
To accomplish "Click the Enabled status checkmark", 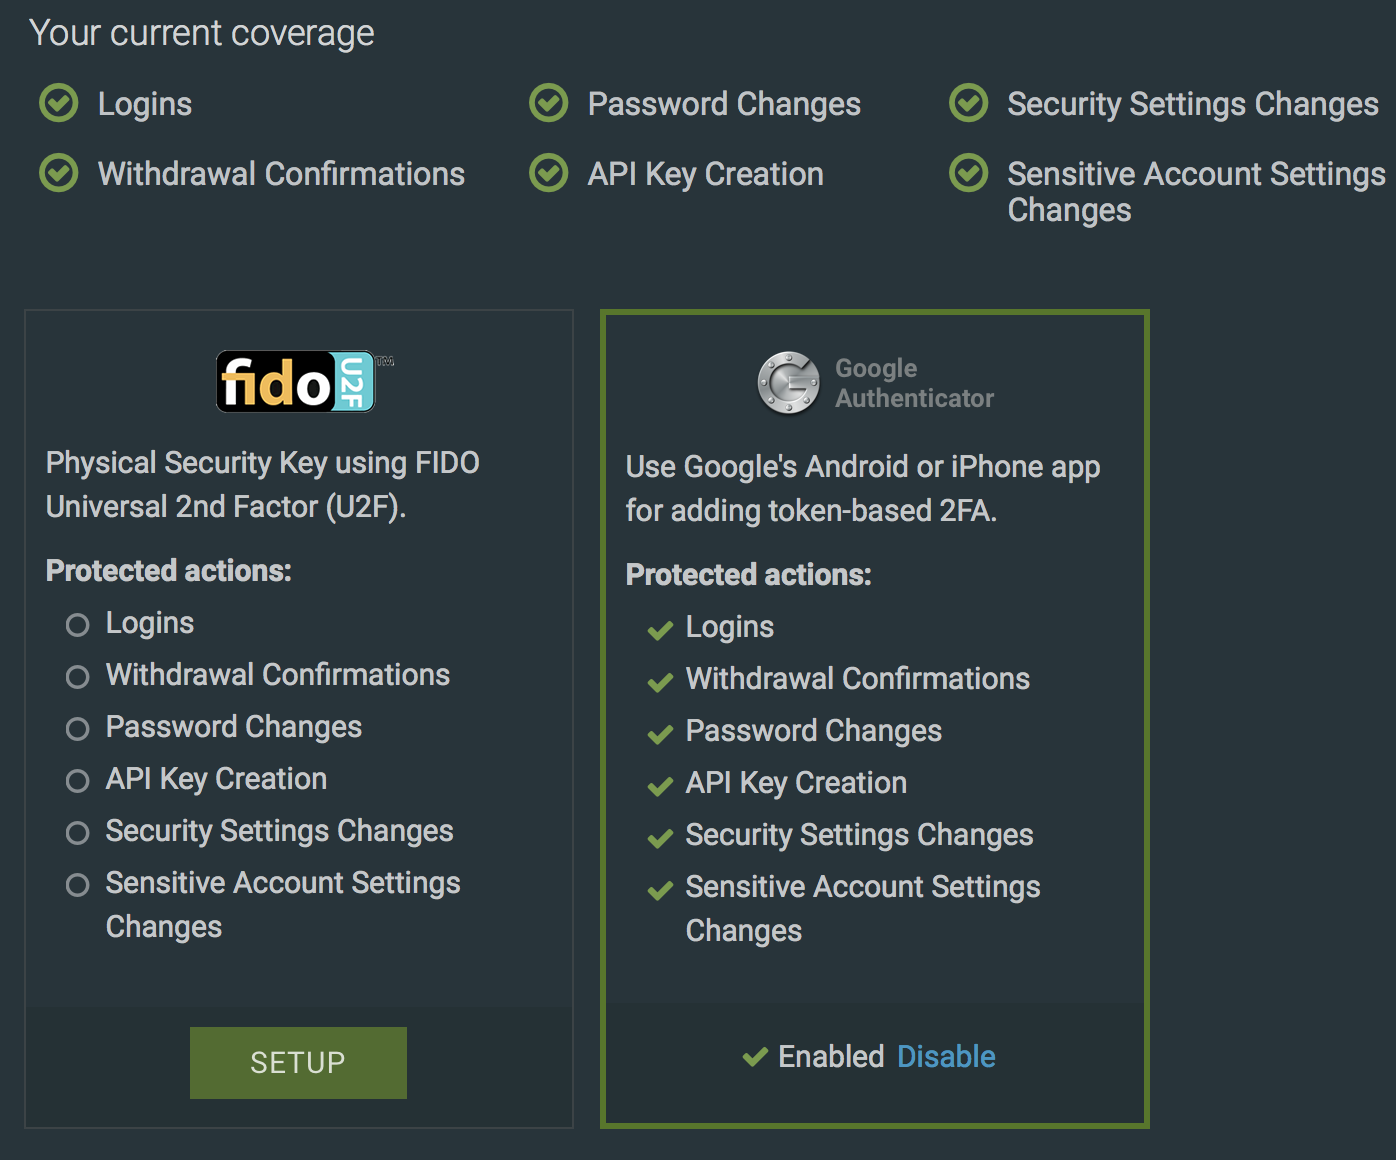I will click(x=755, y=1056).
